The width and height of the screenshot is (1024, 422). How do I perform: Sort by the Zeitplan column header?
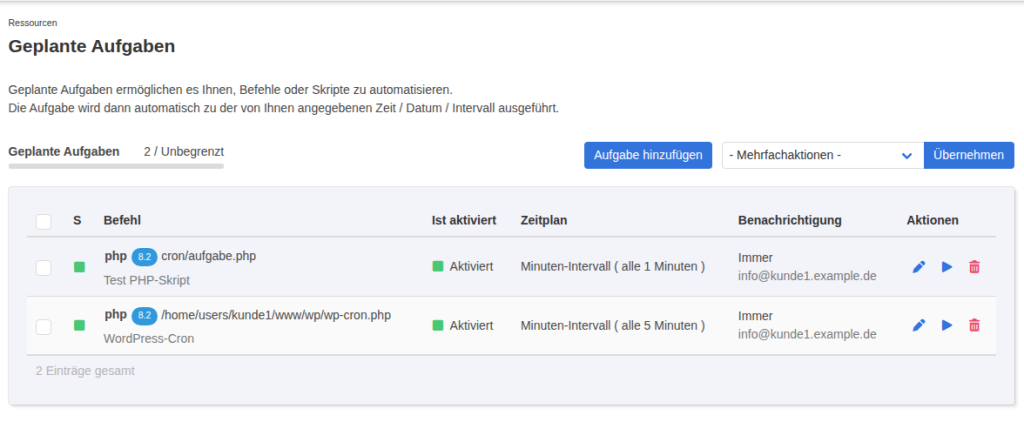pos(544,220)
